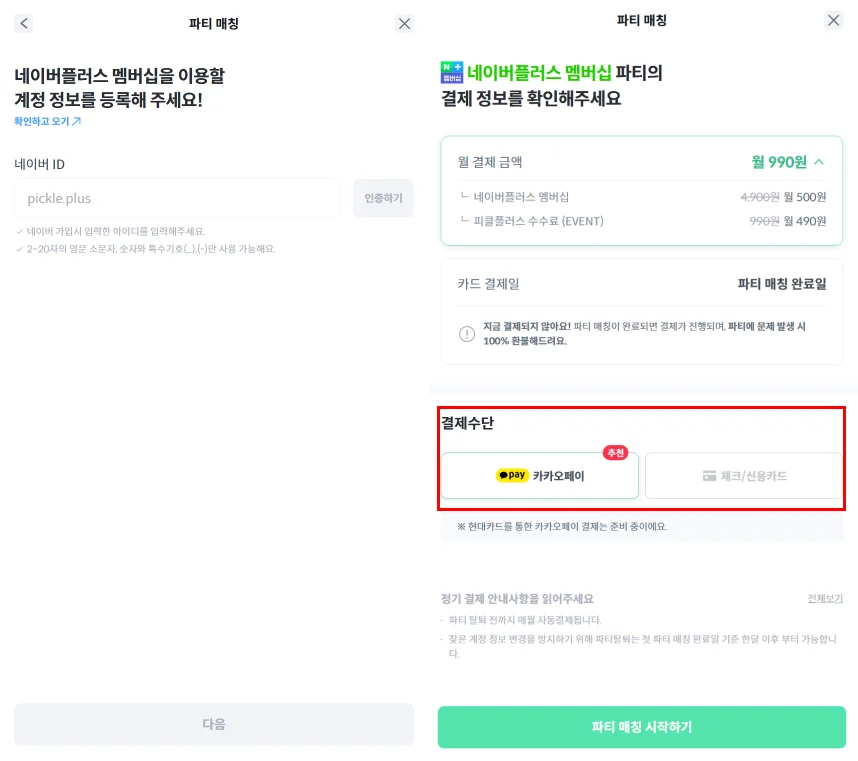Click the Naver Plus membership logo icon
The image size is (858, 761).
coord(452,72)
